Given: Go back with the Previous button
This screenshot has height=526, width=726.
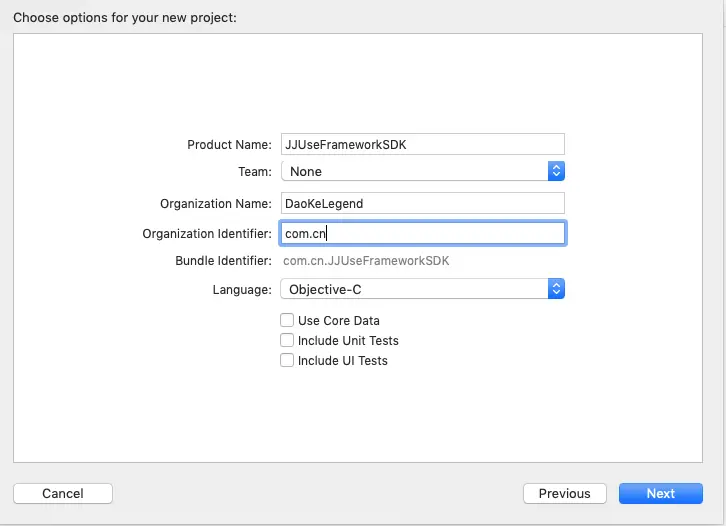Looking at the screenshot, I should (x=564, y=493).
